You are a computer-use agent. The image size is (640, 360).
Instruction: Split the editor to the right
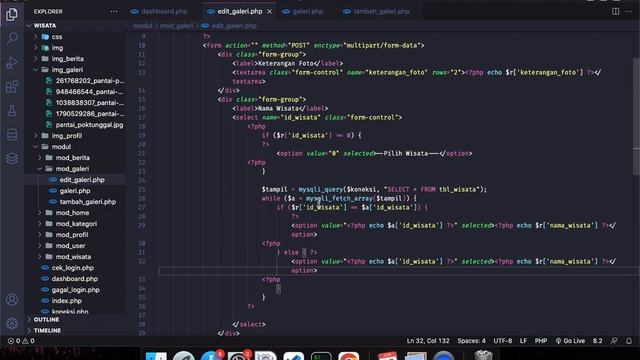(615, 11)
